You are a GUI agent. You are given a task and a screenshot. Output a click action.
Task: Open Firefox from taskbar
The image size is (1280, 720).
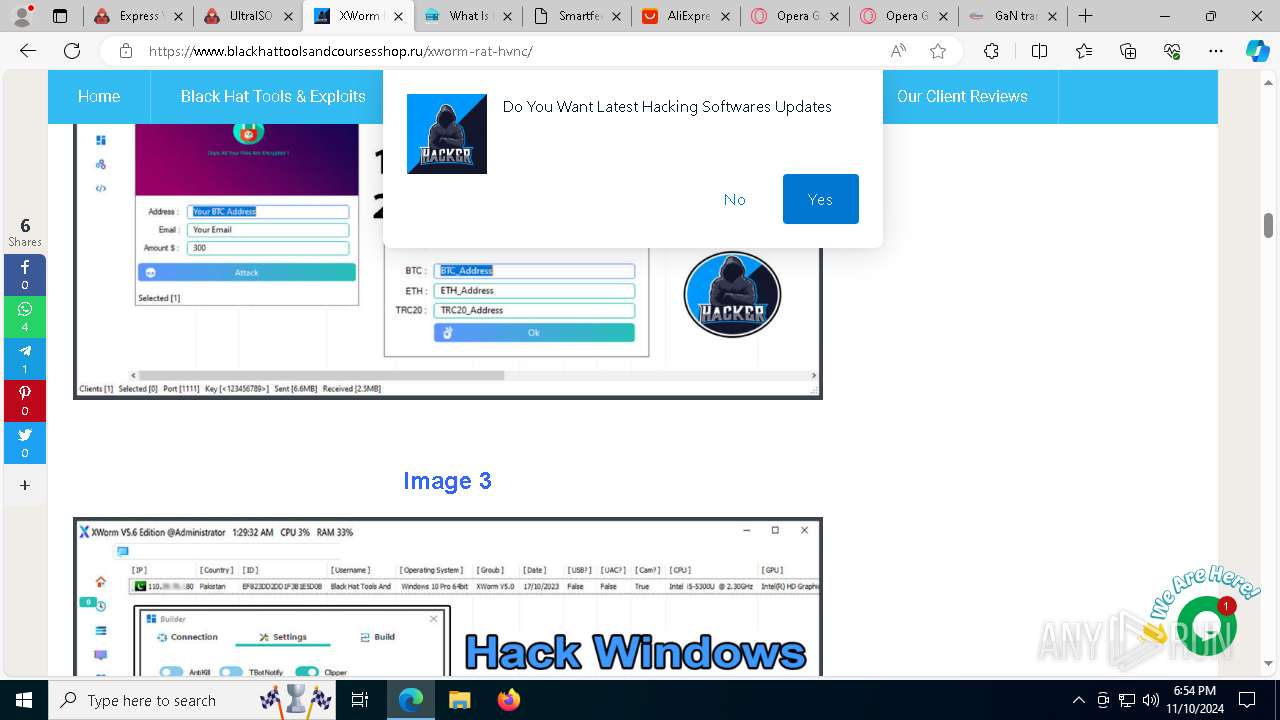(508, 700)
